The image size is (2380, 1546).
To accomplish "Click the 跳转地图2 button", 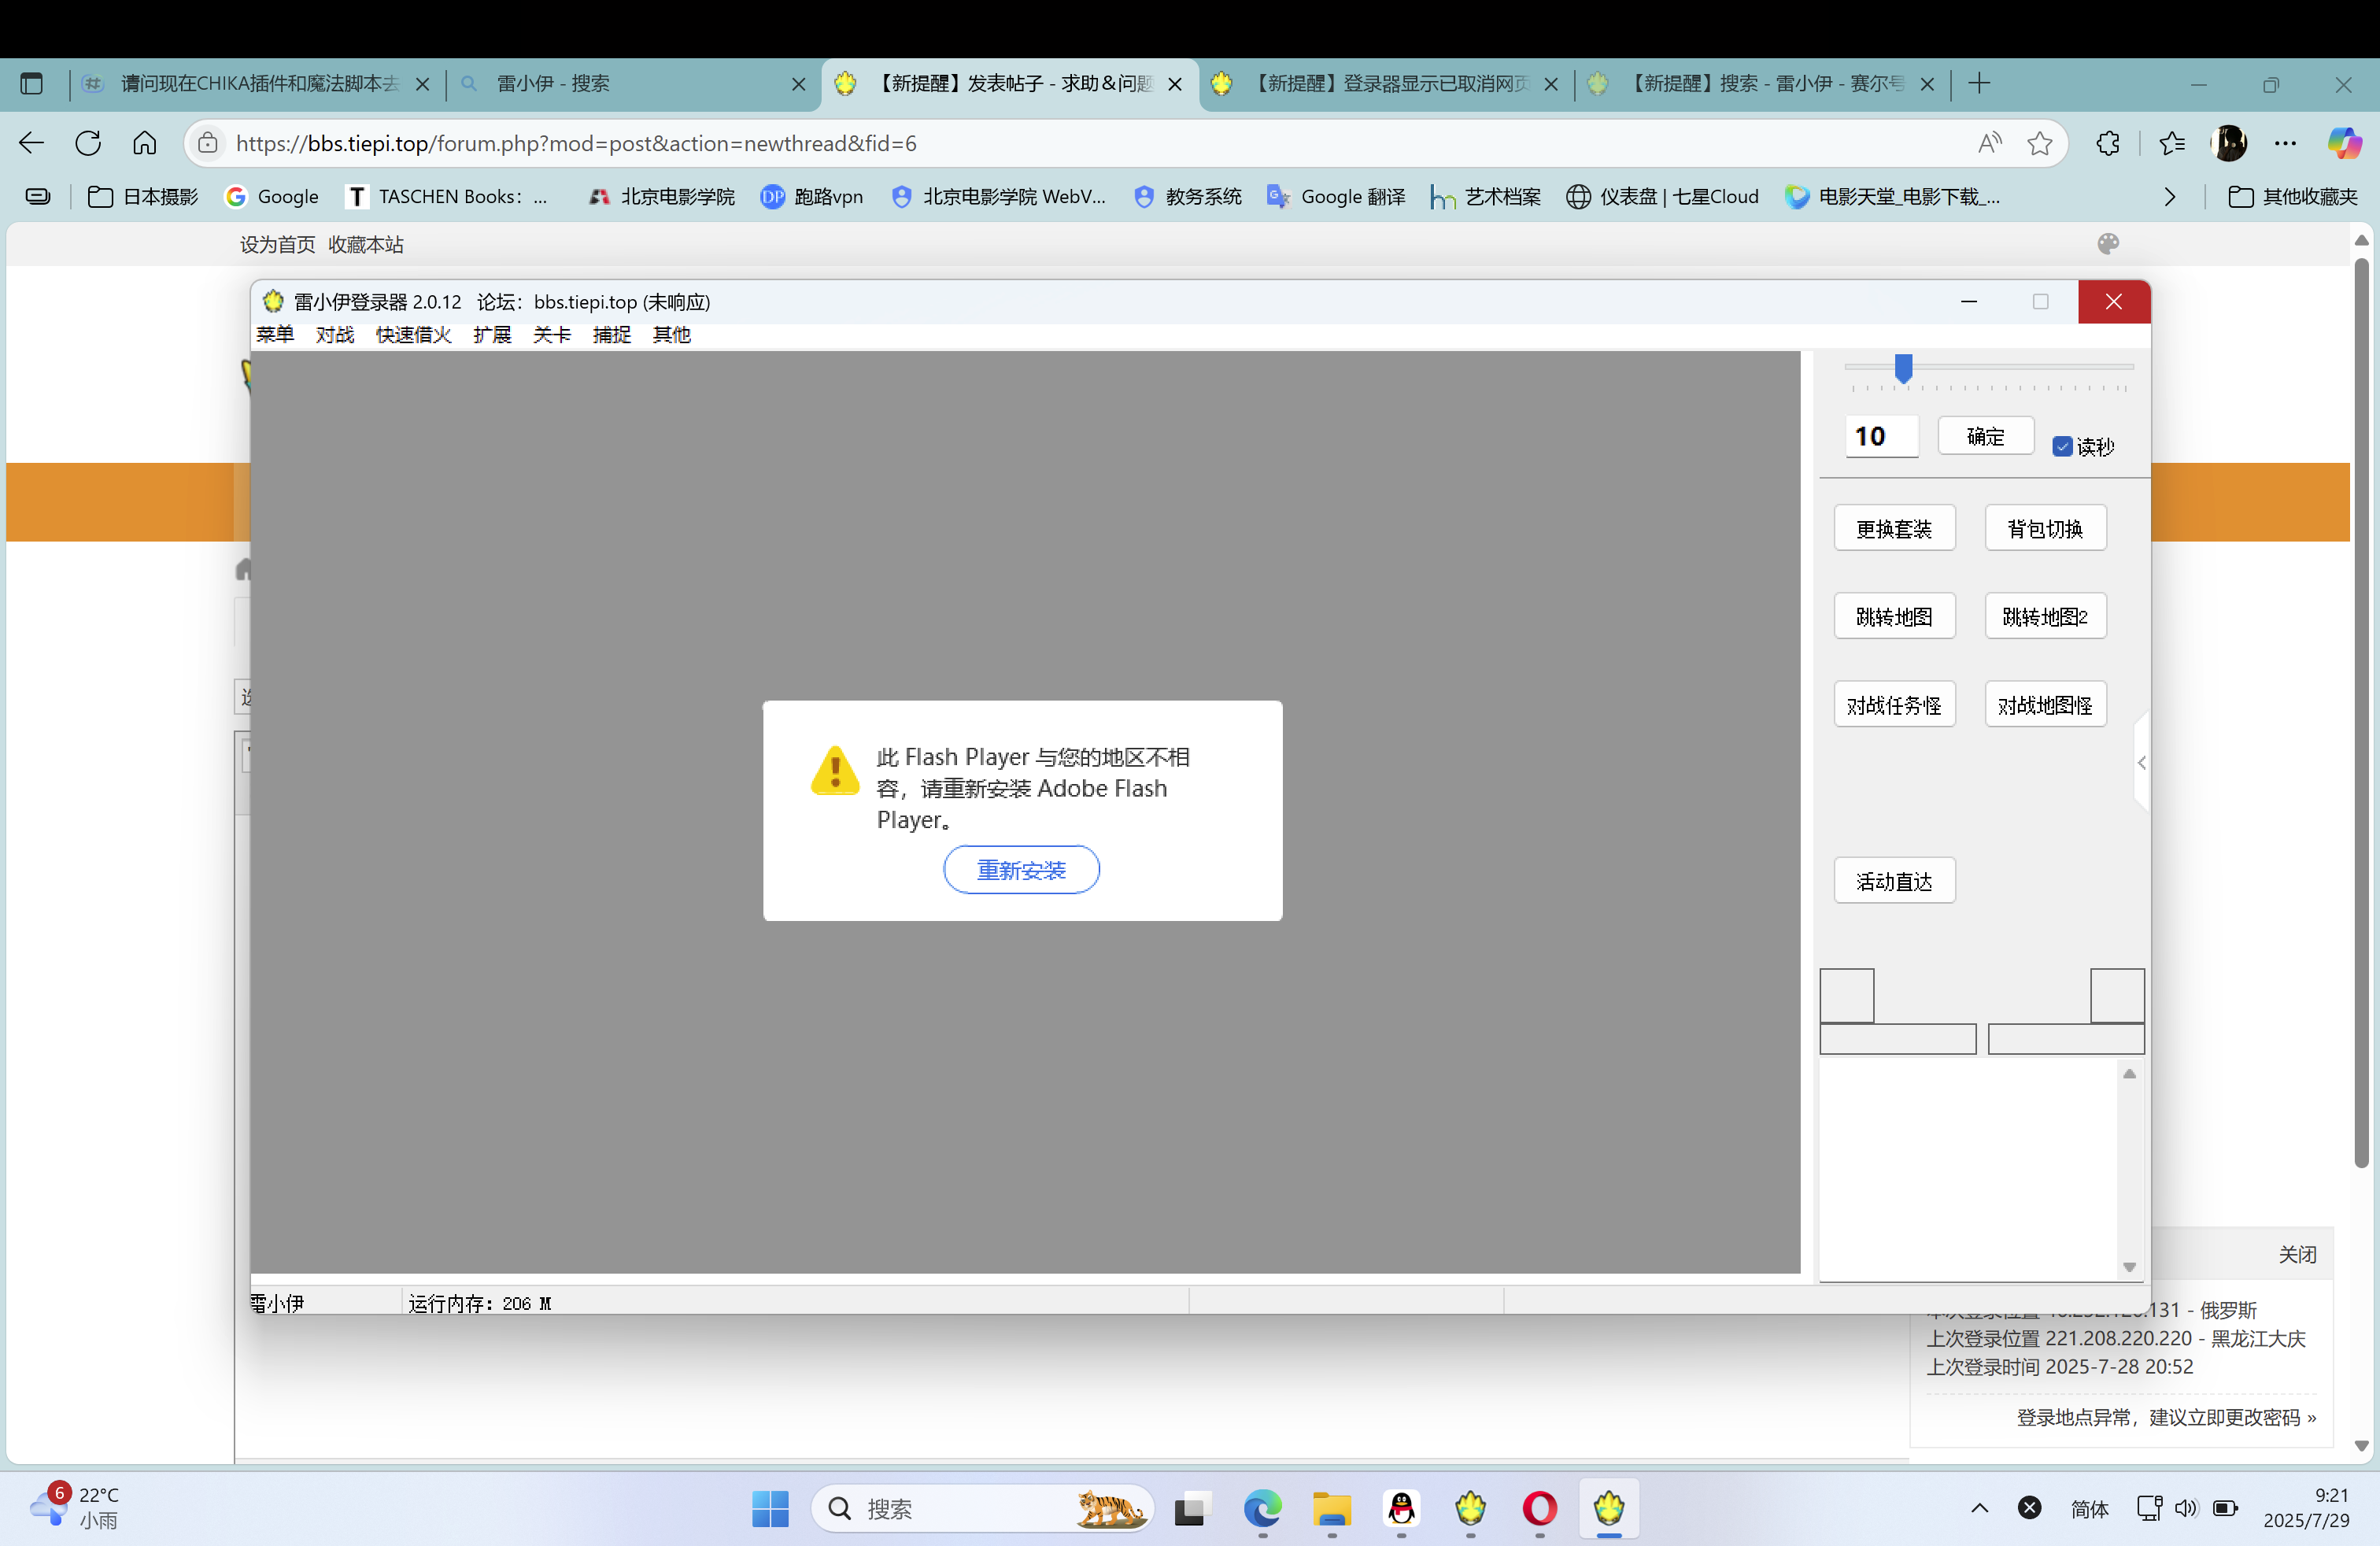I will [x=2045, y=616].
